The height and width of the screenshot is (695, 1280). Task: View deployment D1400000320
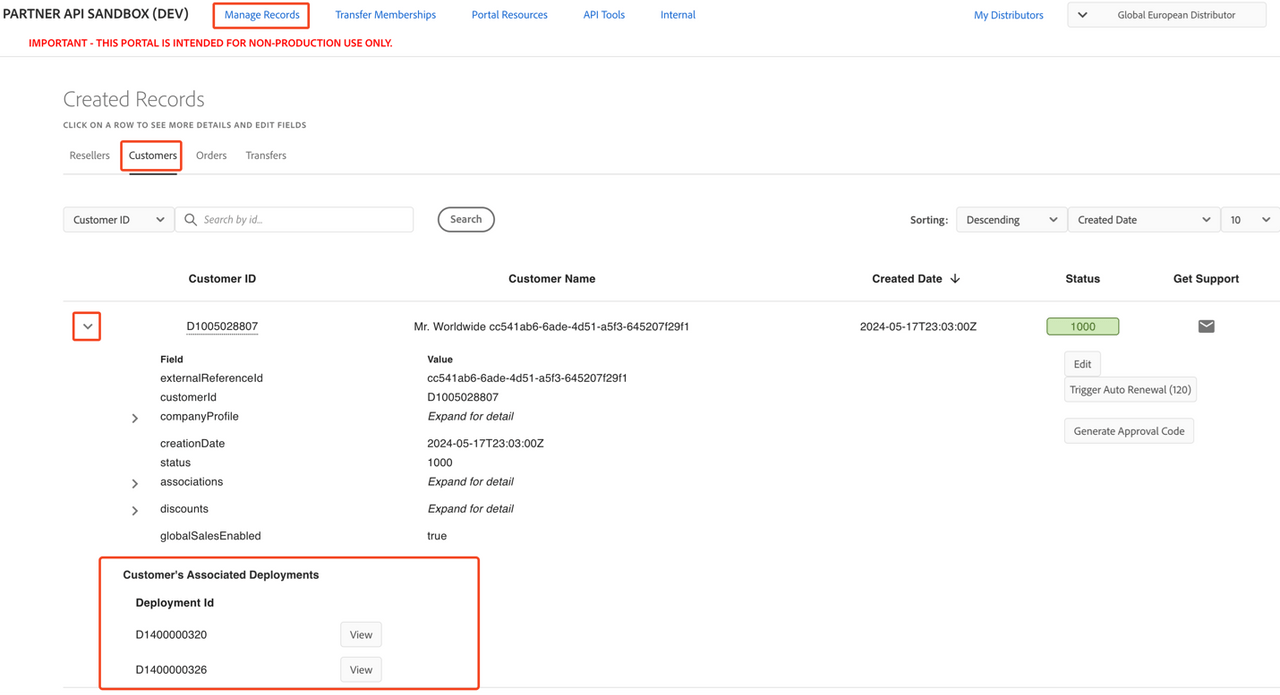361,635
